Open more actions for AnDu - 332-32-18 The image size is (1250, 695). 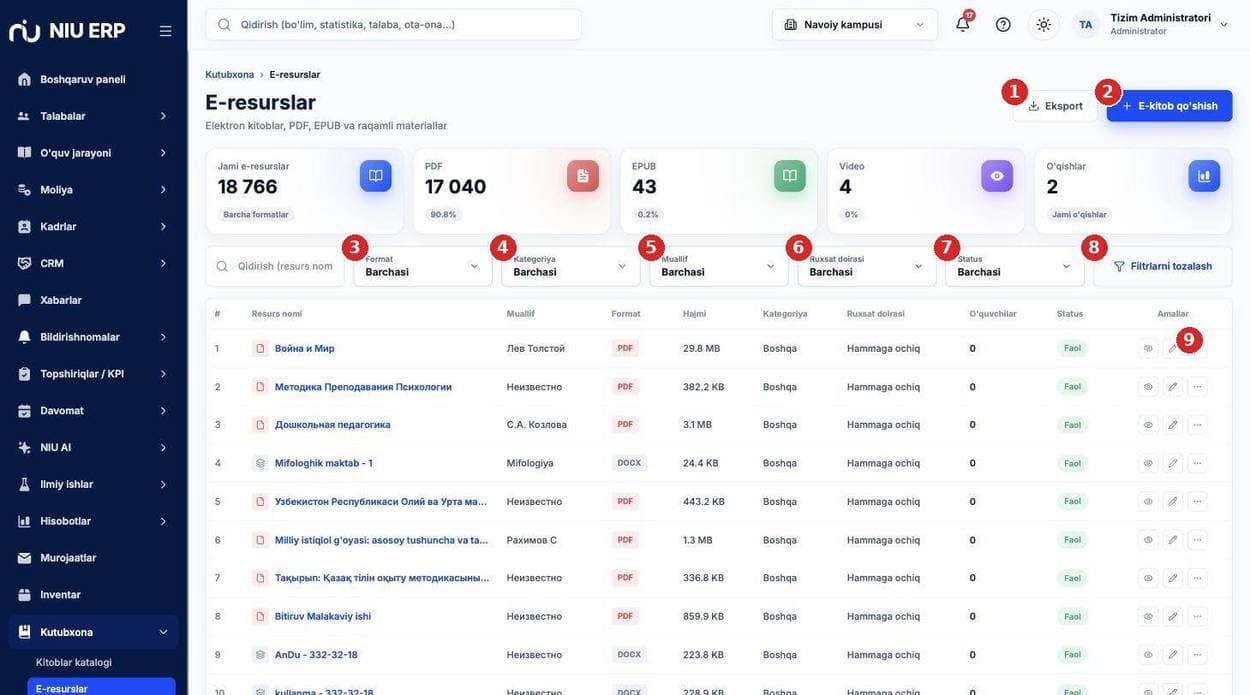click(1197, 655)
